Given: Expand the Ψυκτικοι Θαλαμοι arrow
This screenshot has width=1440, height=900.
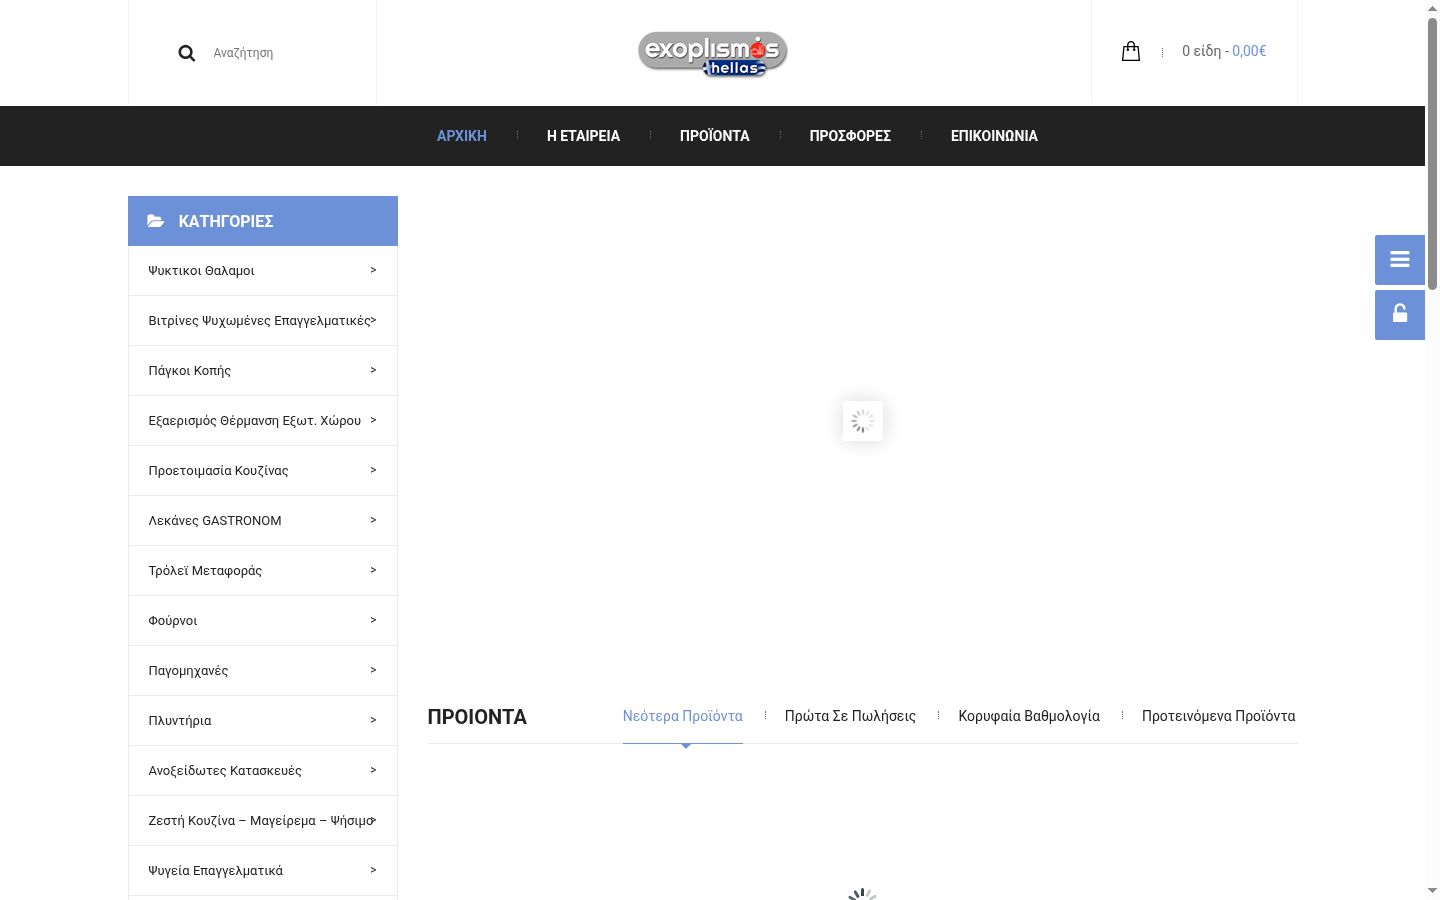Looking at the screenshot, I should point(373,270).
